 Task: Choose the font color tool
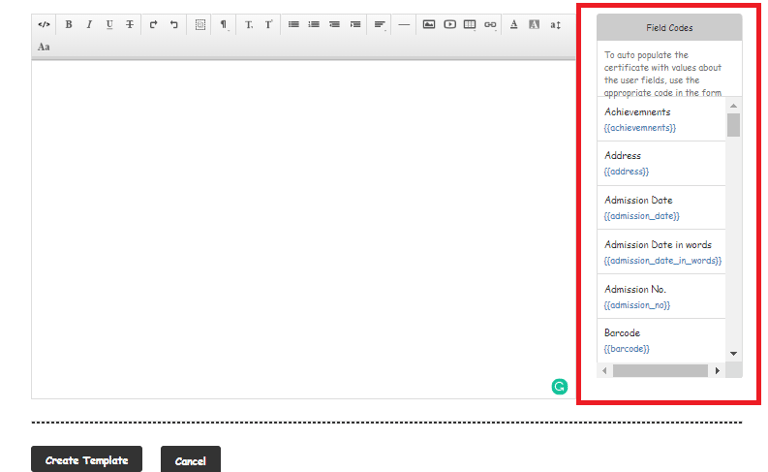514,24
